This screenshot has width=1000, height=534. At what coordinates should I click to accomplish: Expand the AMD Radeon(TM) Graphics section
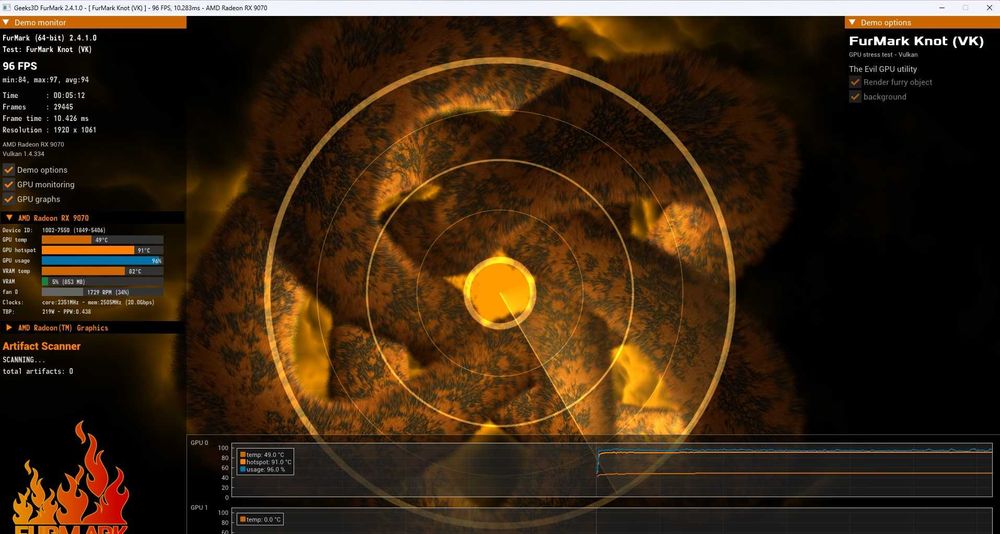pos(10,327)
